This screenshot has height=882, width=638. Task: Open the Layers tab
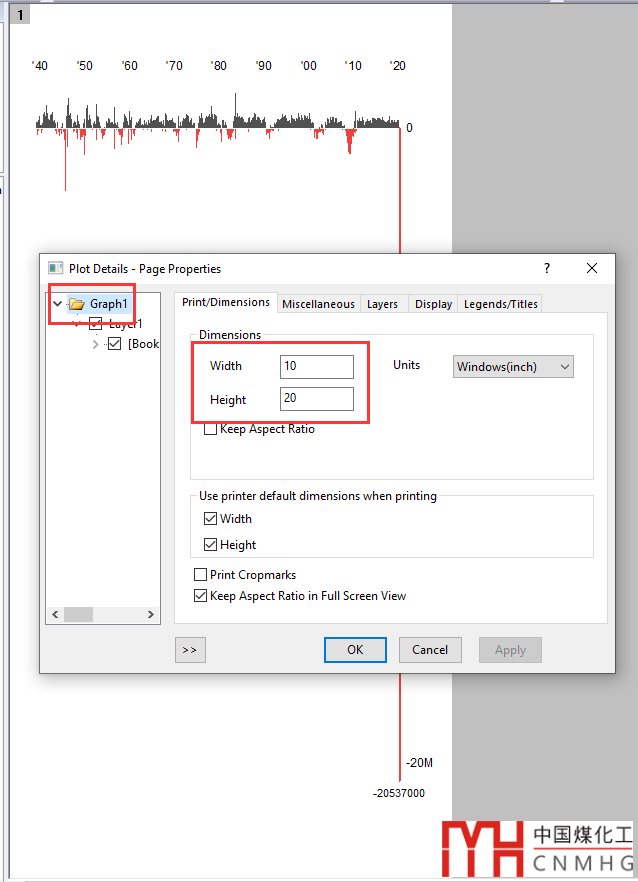pyautogui.click(x=383, y=304)
